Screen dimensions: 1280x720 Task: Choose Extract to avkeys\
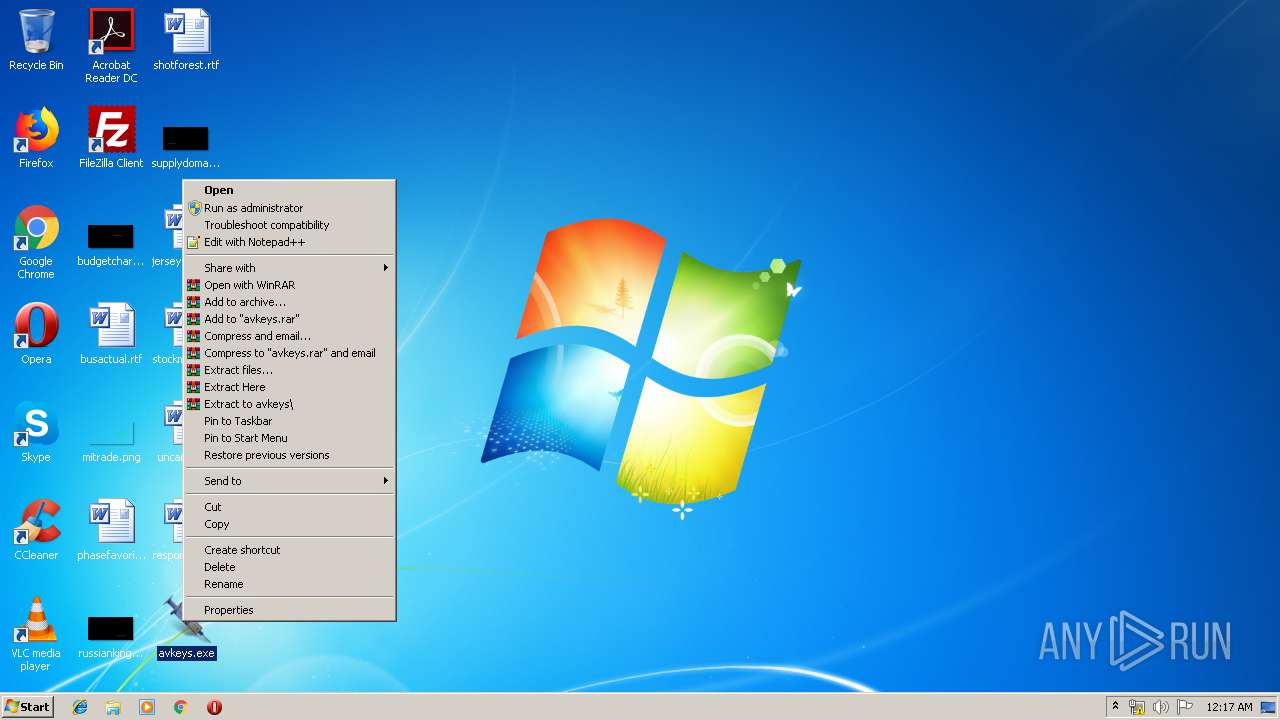pos(289,404)
